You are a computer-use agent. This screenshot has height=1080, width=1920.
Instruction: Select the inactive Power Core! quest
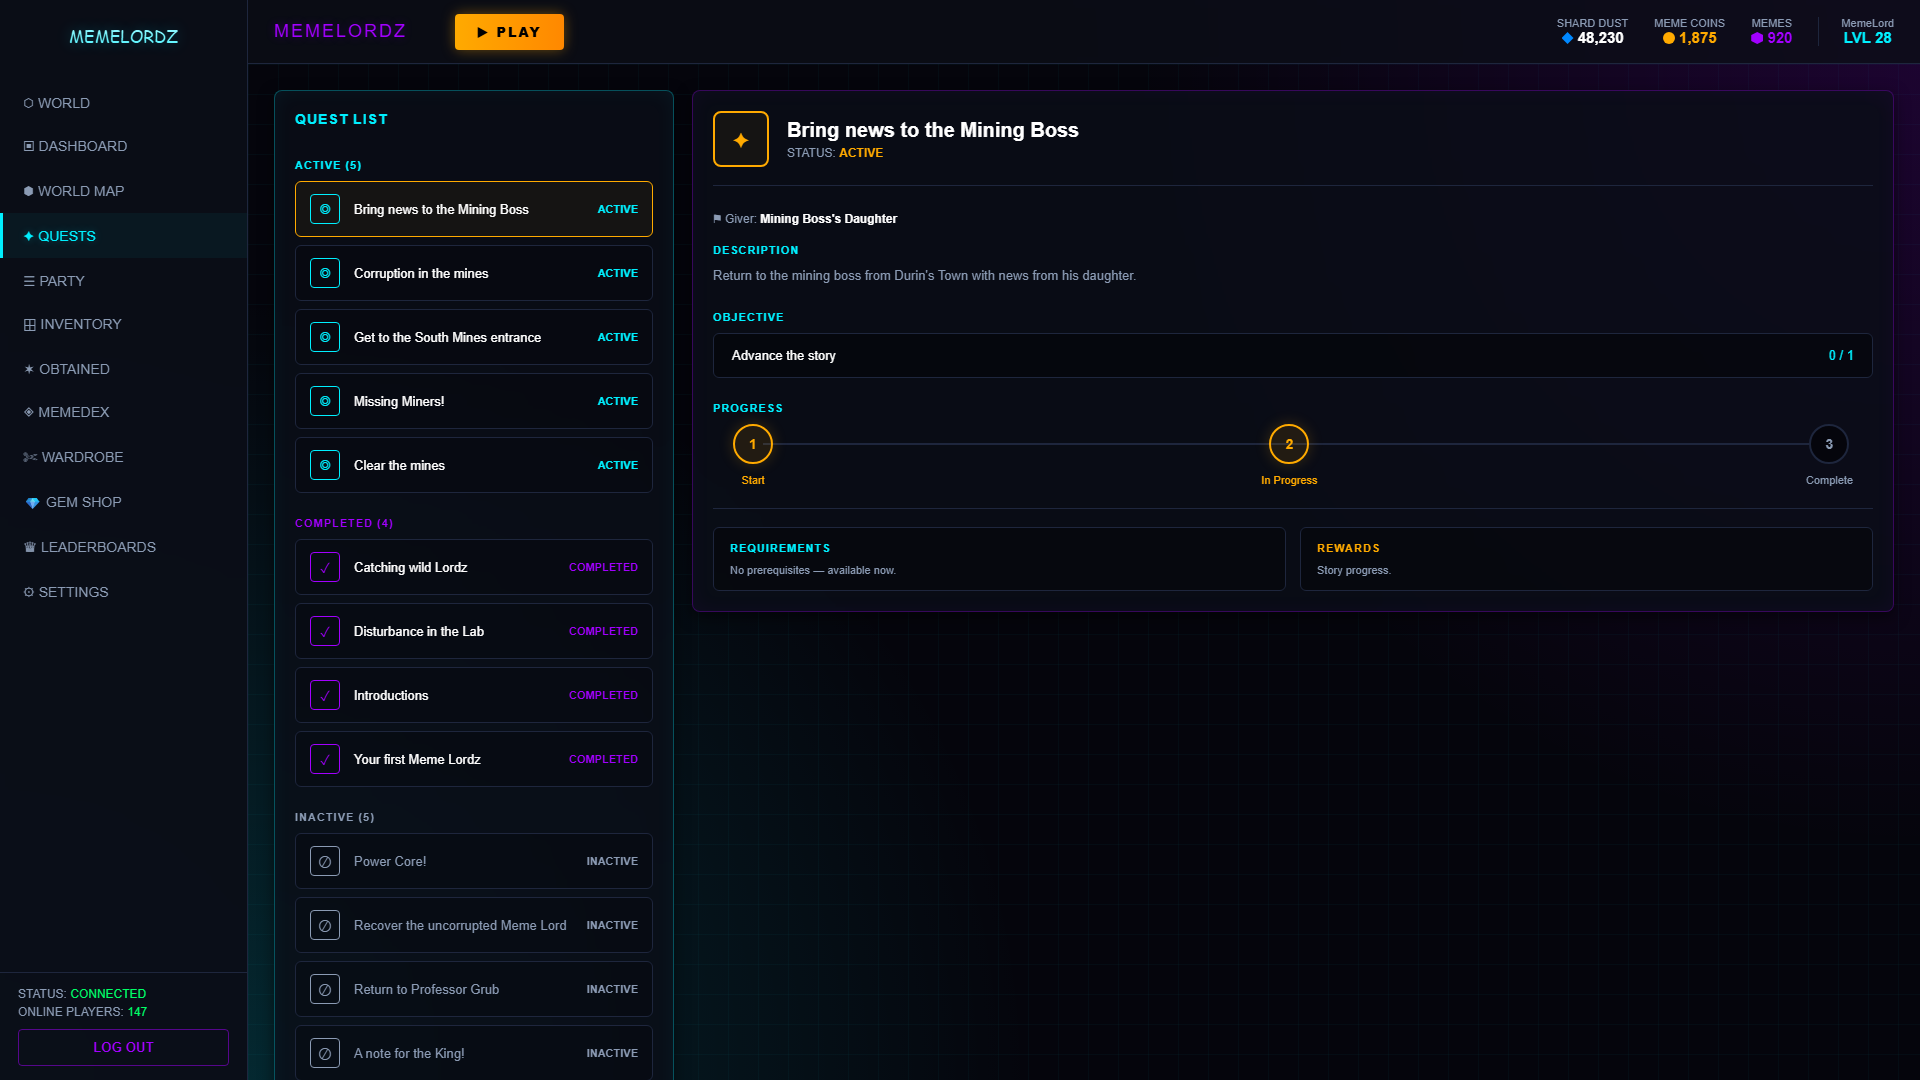474,861
